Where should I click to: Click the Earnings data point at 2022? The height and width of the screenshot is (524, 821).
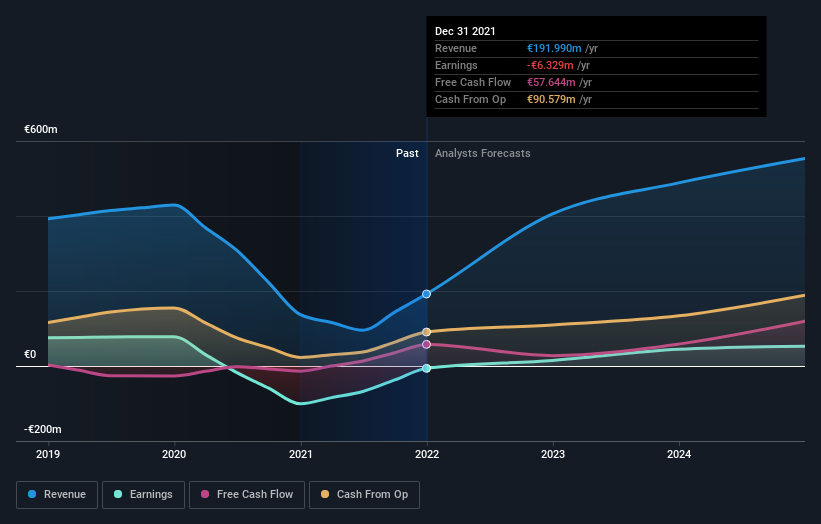click(x=427, y=369)
